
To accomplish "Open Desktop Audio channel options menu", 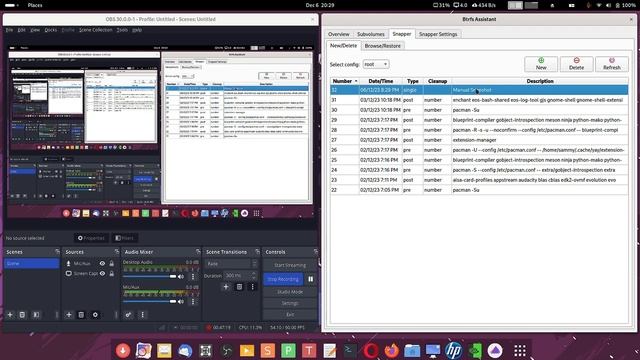I will 193,277.
